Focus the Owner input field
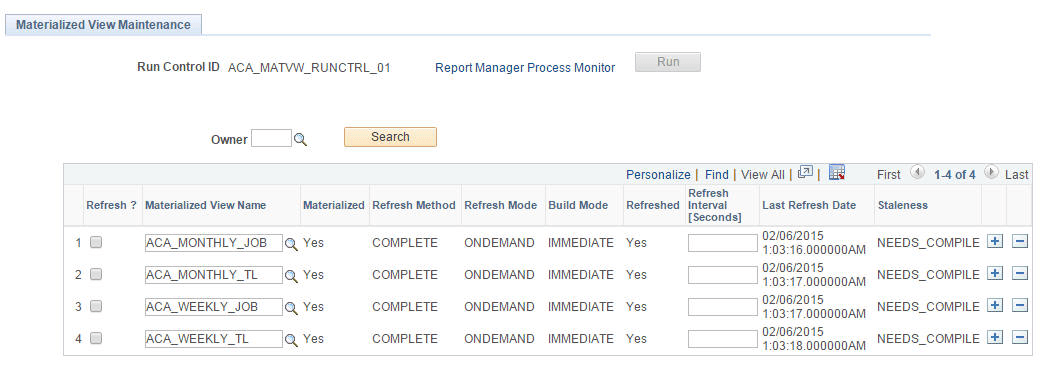 coord(271,139)
